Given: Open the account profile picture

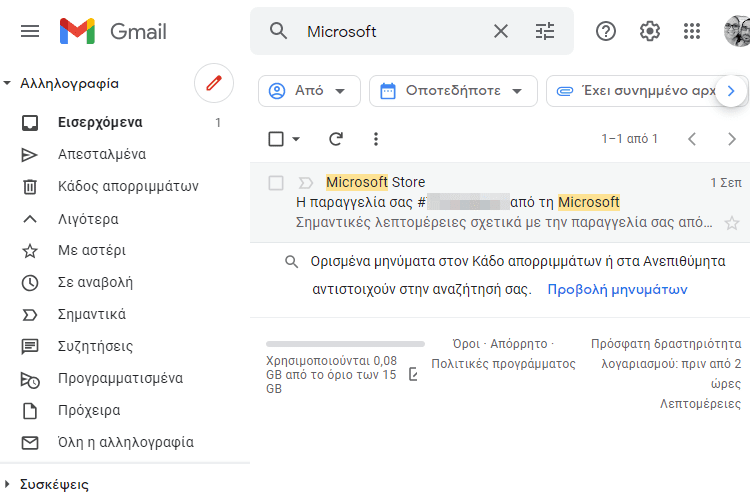Looking at the screenshot, I should pos(737,31).
